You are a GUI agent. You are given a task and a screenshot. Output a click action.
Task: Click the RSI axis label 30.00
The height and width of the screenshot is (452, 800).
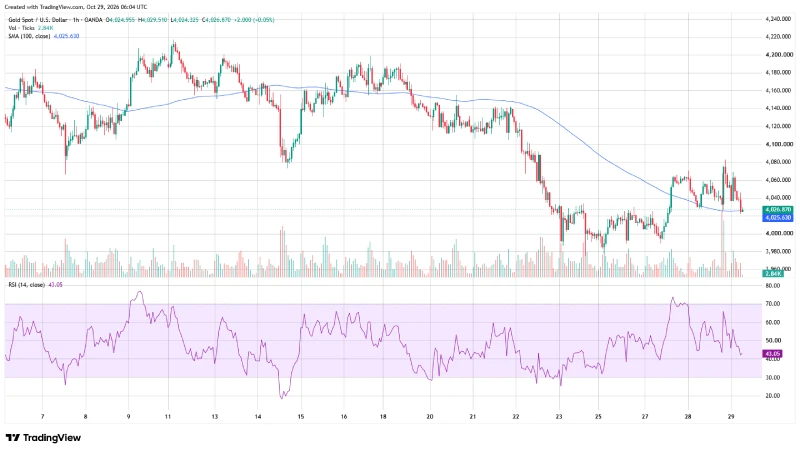[x=773, y=378]
